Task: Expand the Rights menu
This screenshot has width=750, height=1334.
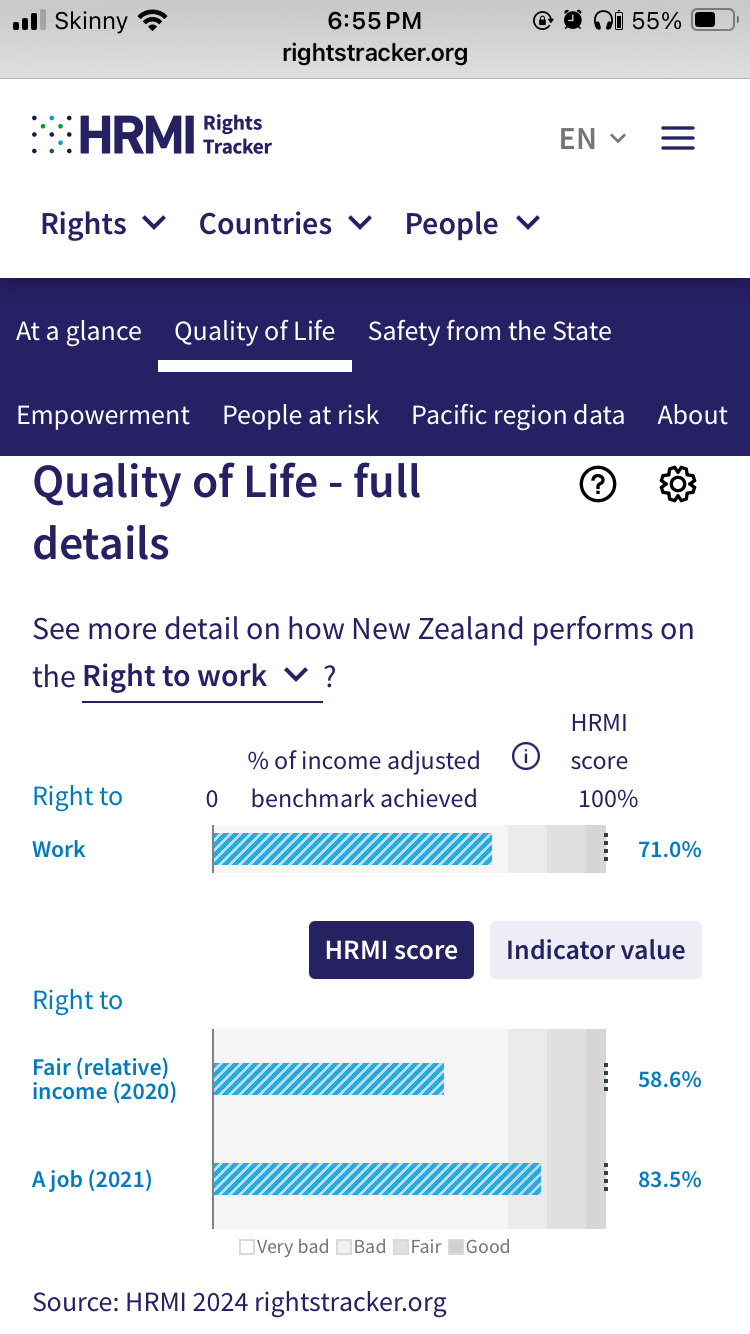Action: pos(103,224)
